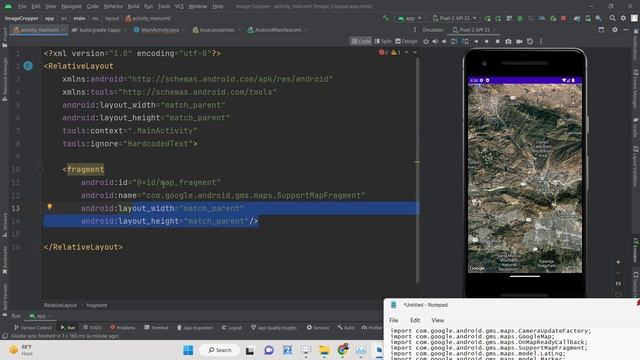The width and height of the screenshot is (640, 360).
Task: Click the Debug app bug icon
Action: coord(520,18)
